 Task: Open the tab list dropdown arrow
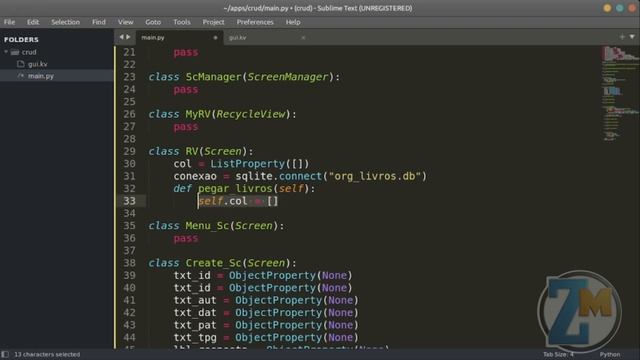(632, 37)
